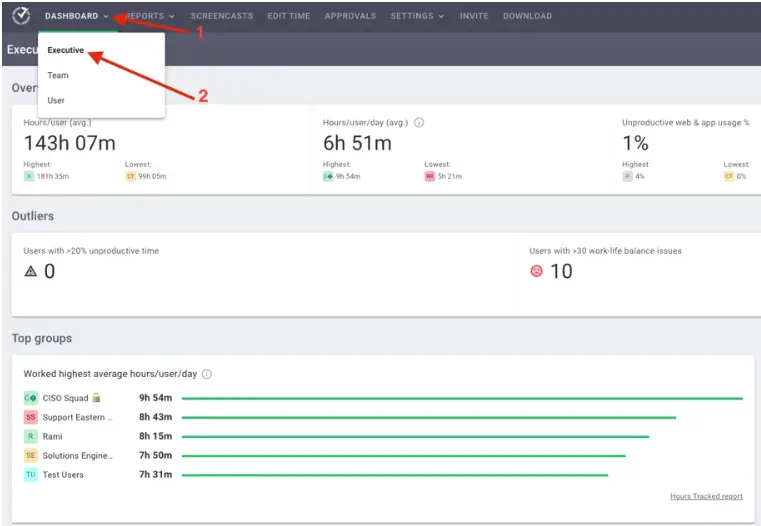Open the Dashboard dropdown menu

[x=76, y=16]
